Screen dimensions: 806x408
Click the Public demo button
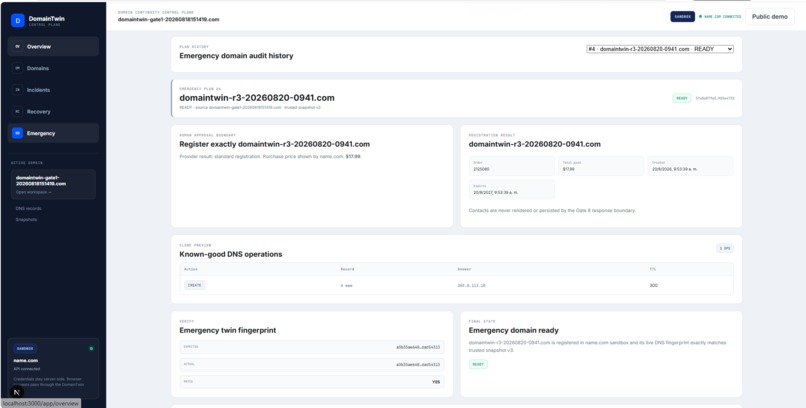(x=770, y=16)
